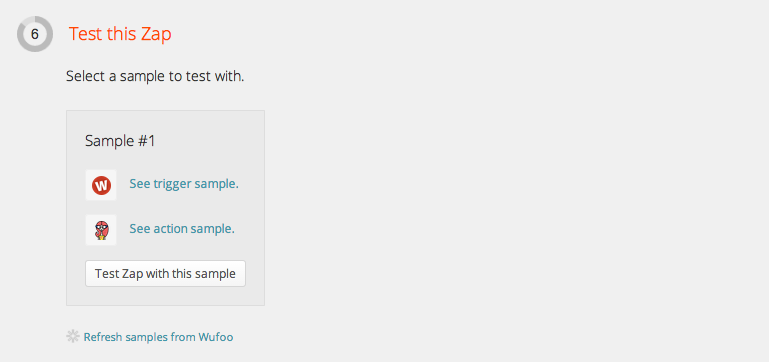
Task: Select the Sample #1 card title
Action: click(120, 141)
